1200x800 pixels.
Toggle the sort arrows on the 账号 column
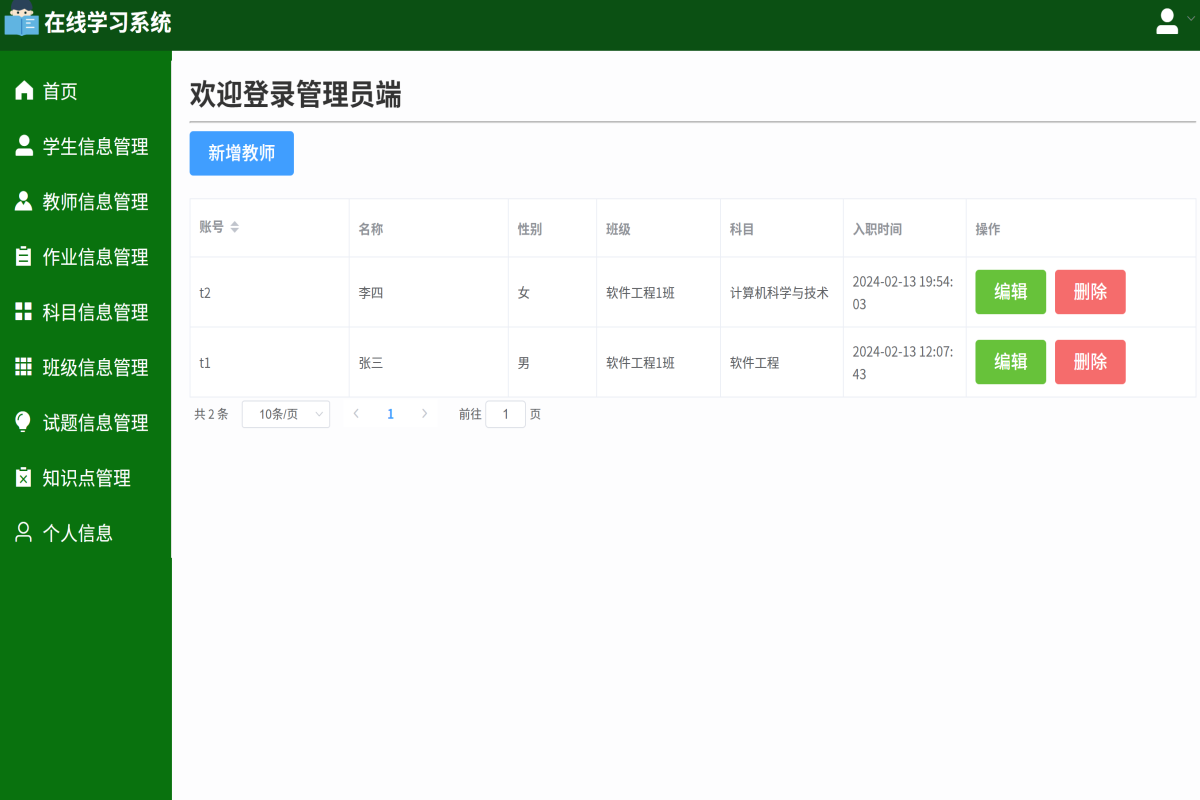pyautogui.click(x=235, y=227)
